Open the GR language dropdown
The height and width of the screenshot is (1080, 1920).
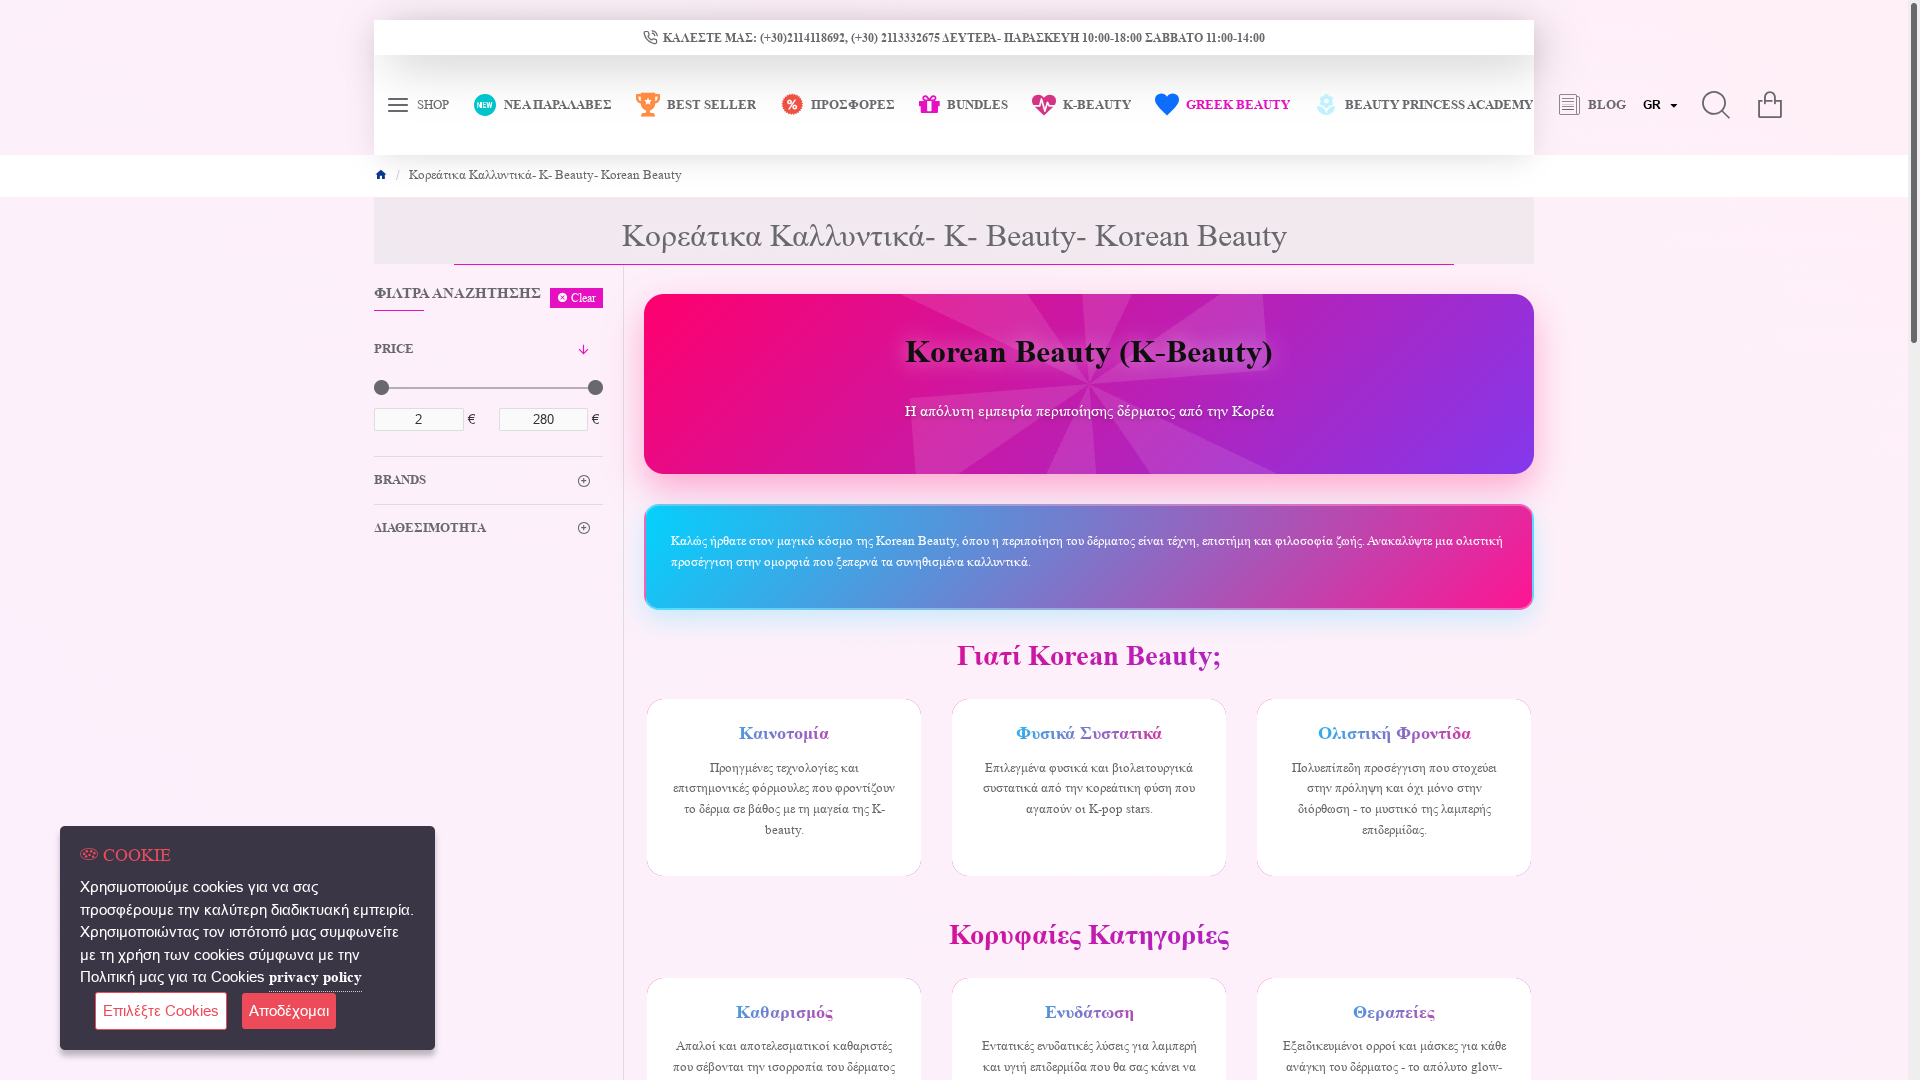(1660, 105)
